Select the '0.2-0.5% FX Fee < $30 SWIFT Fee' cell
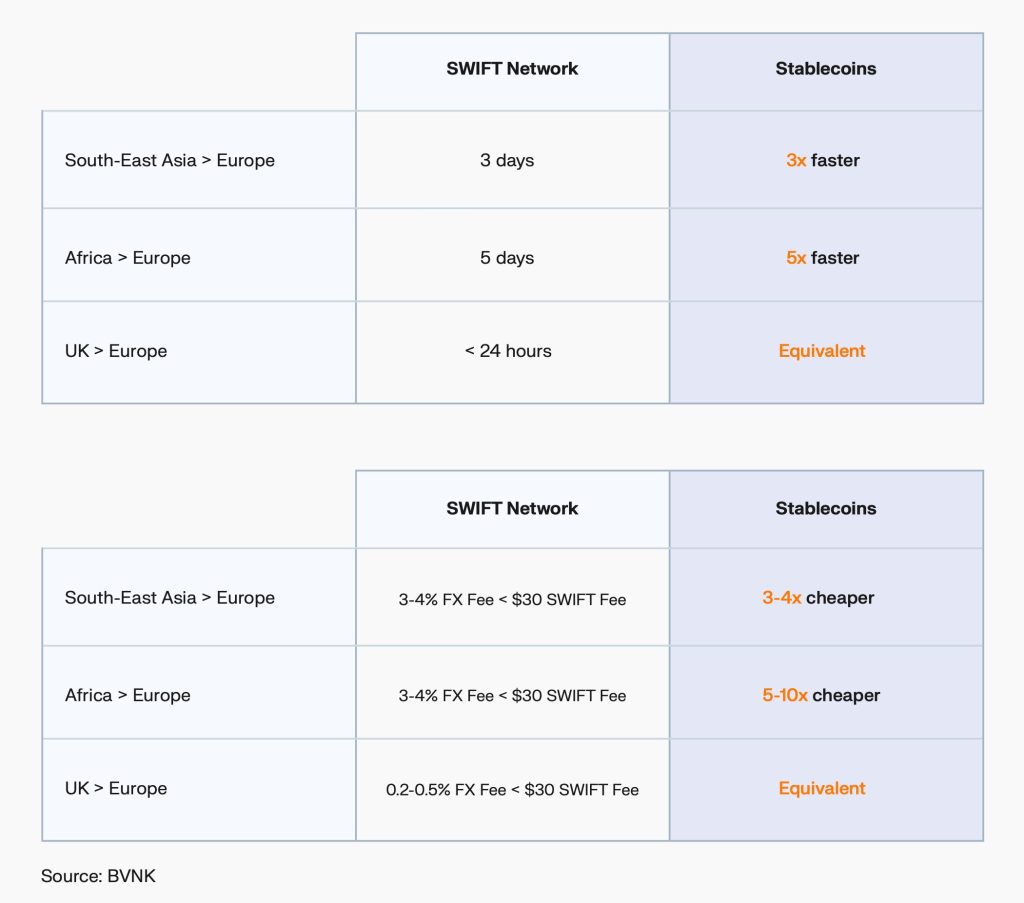The height and width of the screenshot is (903, 1024). [x=513, y=789]
